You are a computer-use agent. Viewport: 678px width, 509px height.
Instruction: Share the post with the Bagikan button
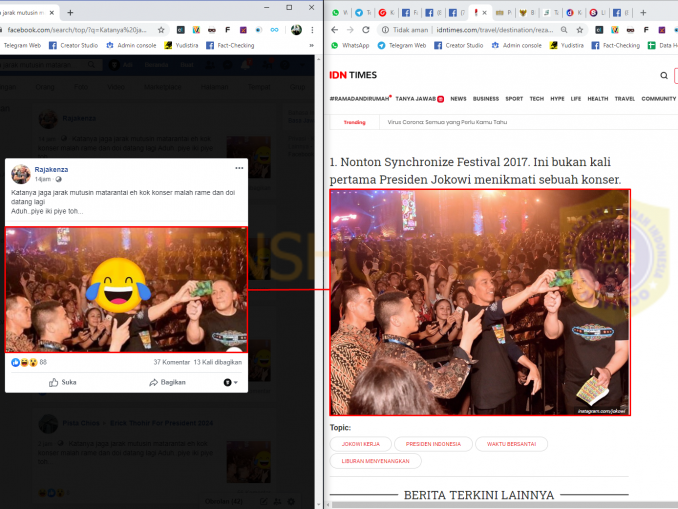click(x=167, y=382)
